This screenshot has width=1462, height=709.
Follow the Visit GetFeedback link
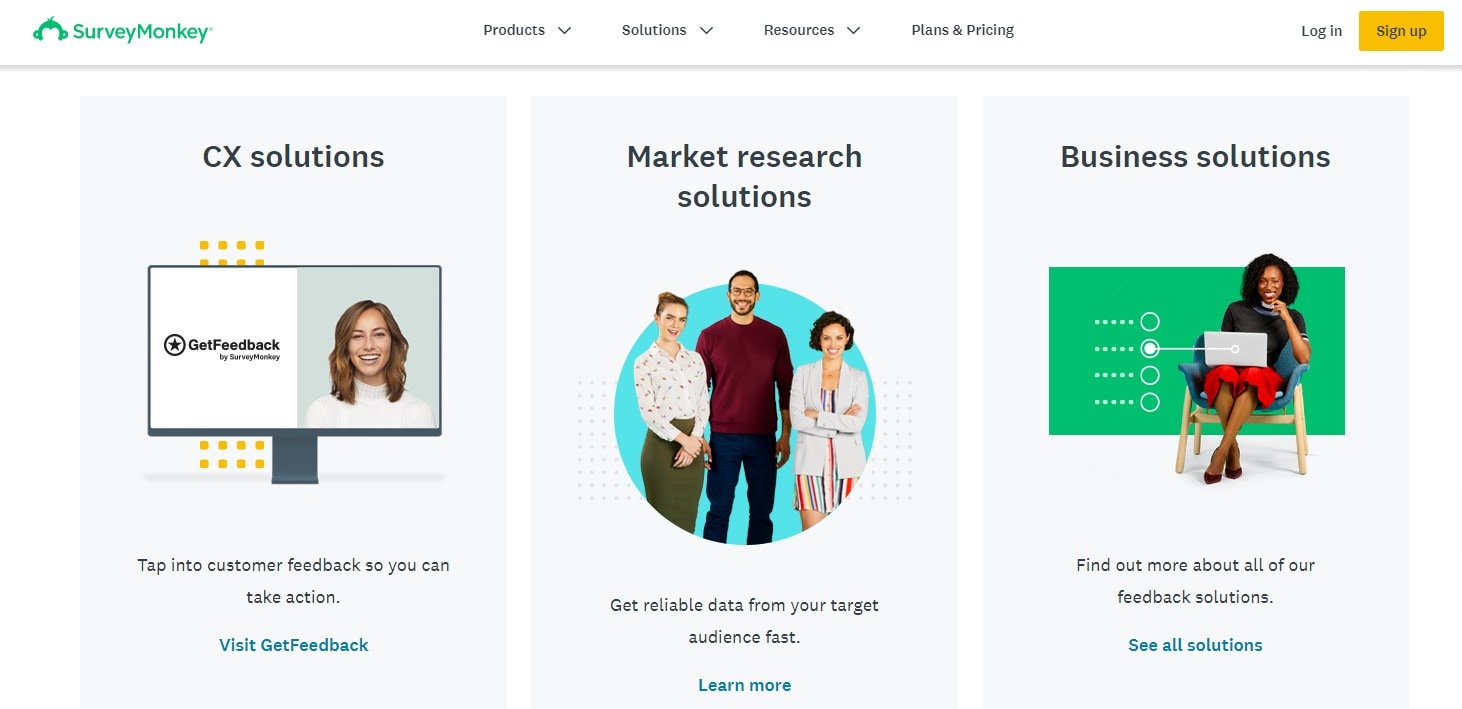pyautogui.click(x=294, y=645)
